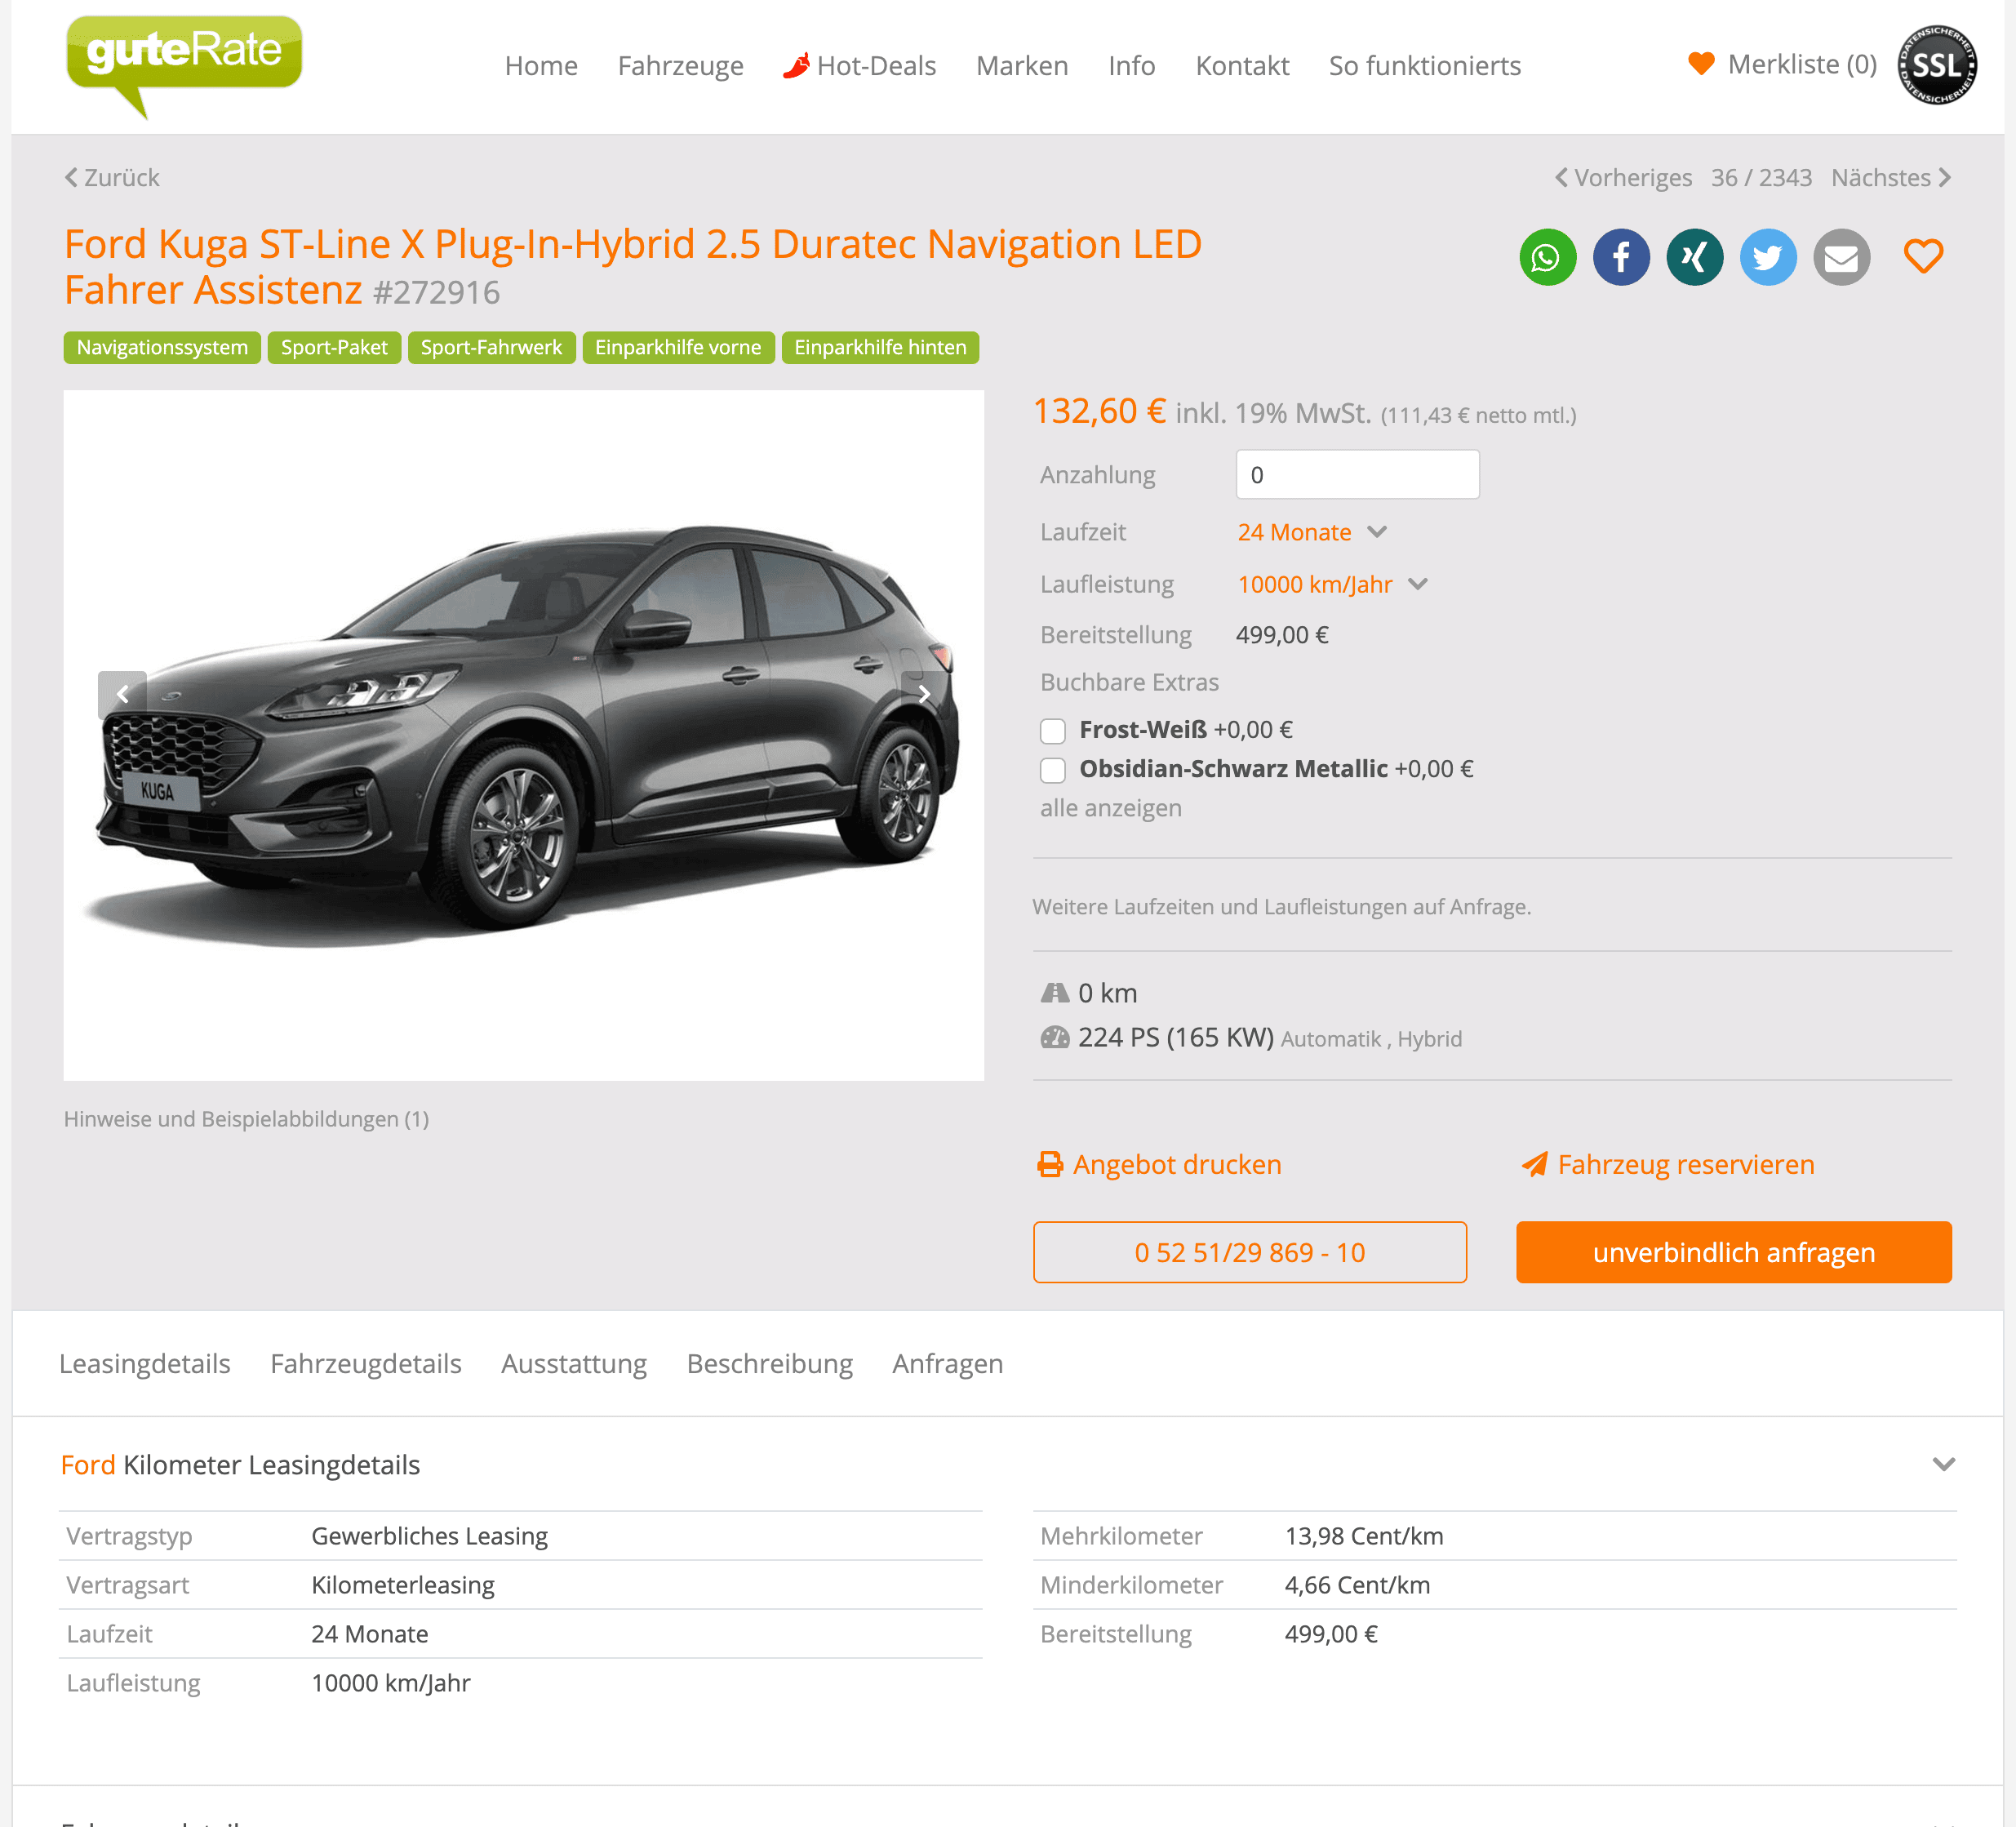The width and height of the screenshot is (2016, 1827).
Task: Open Fahrzeuge menu item
Action: (x=680, y=66)
